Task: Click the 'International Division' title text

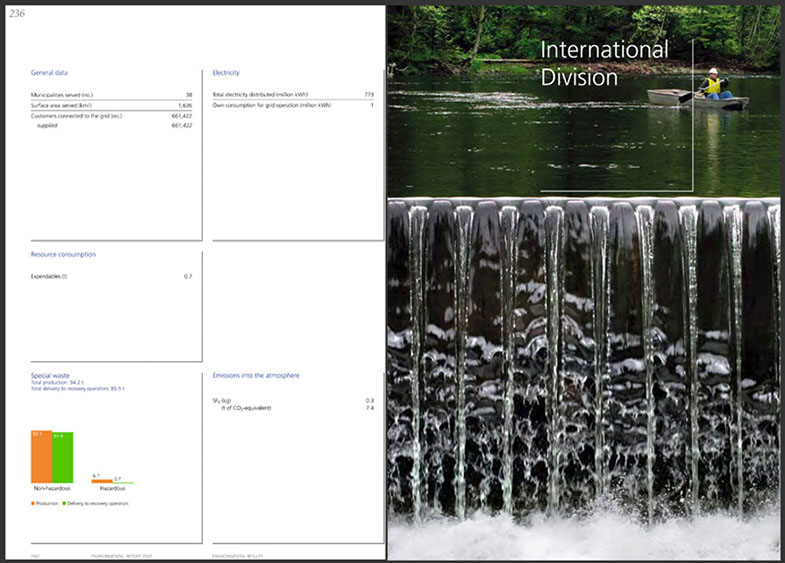Action: [x=604, y=62]
